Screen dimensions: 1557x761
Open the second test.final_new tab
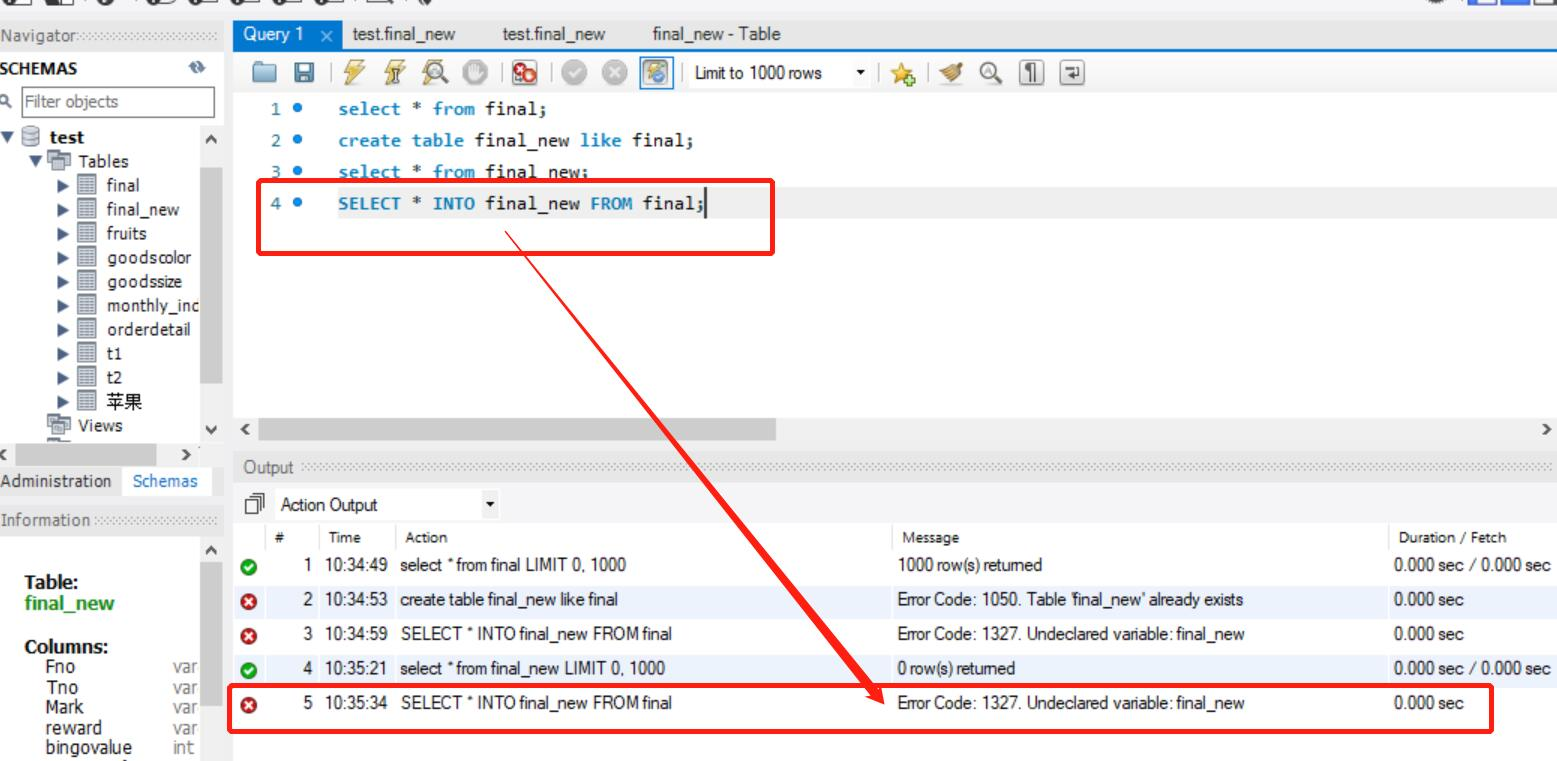coord(554,34)
